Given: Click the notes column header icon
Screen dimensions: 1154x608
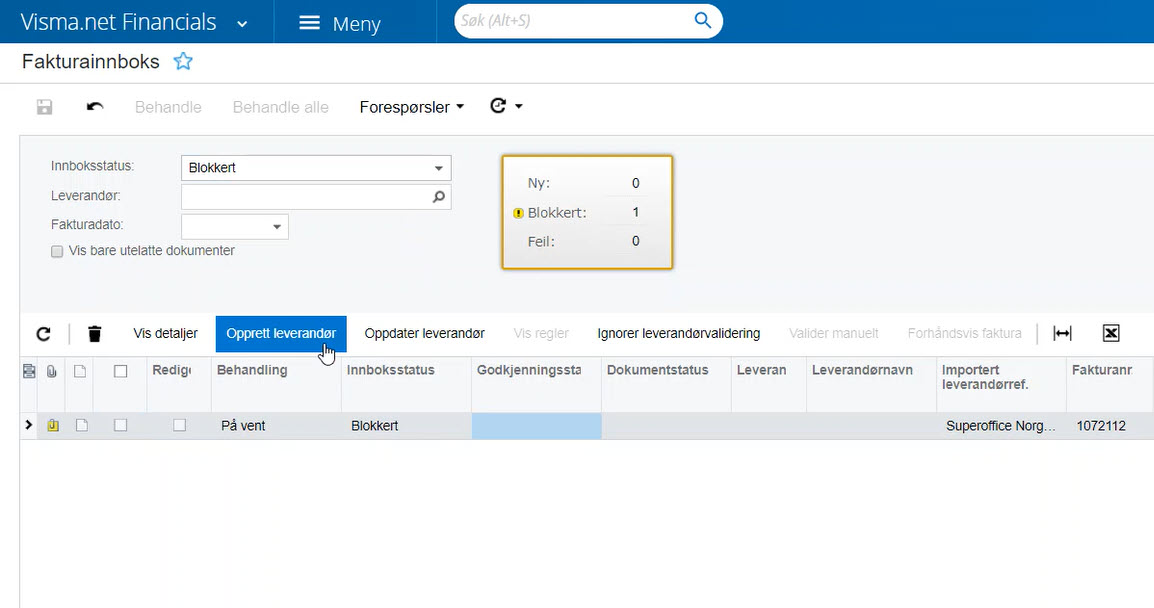Looking at the screenshot, I should tap(29, 371).
